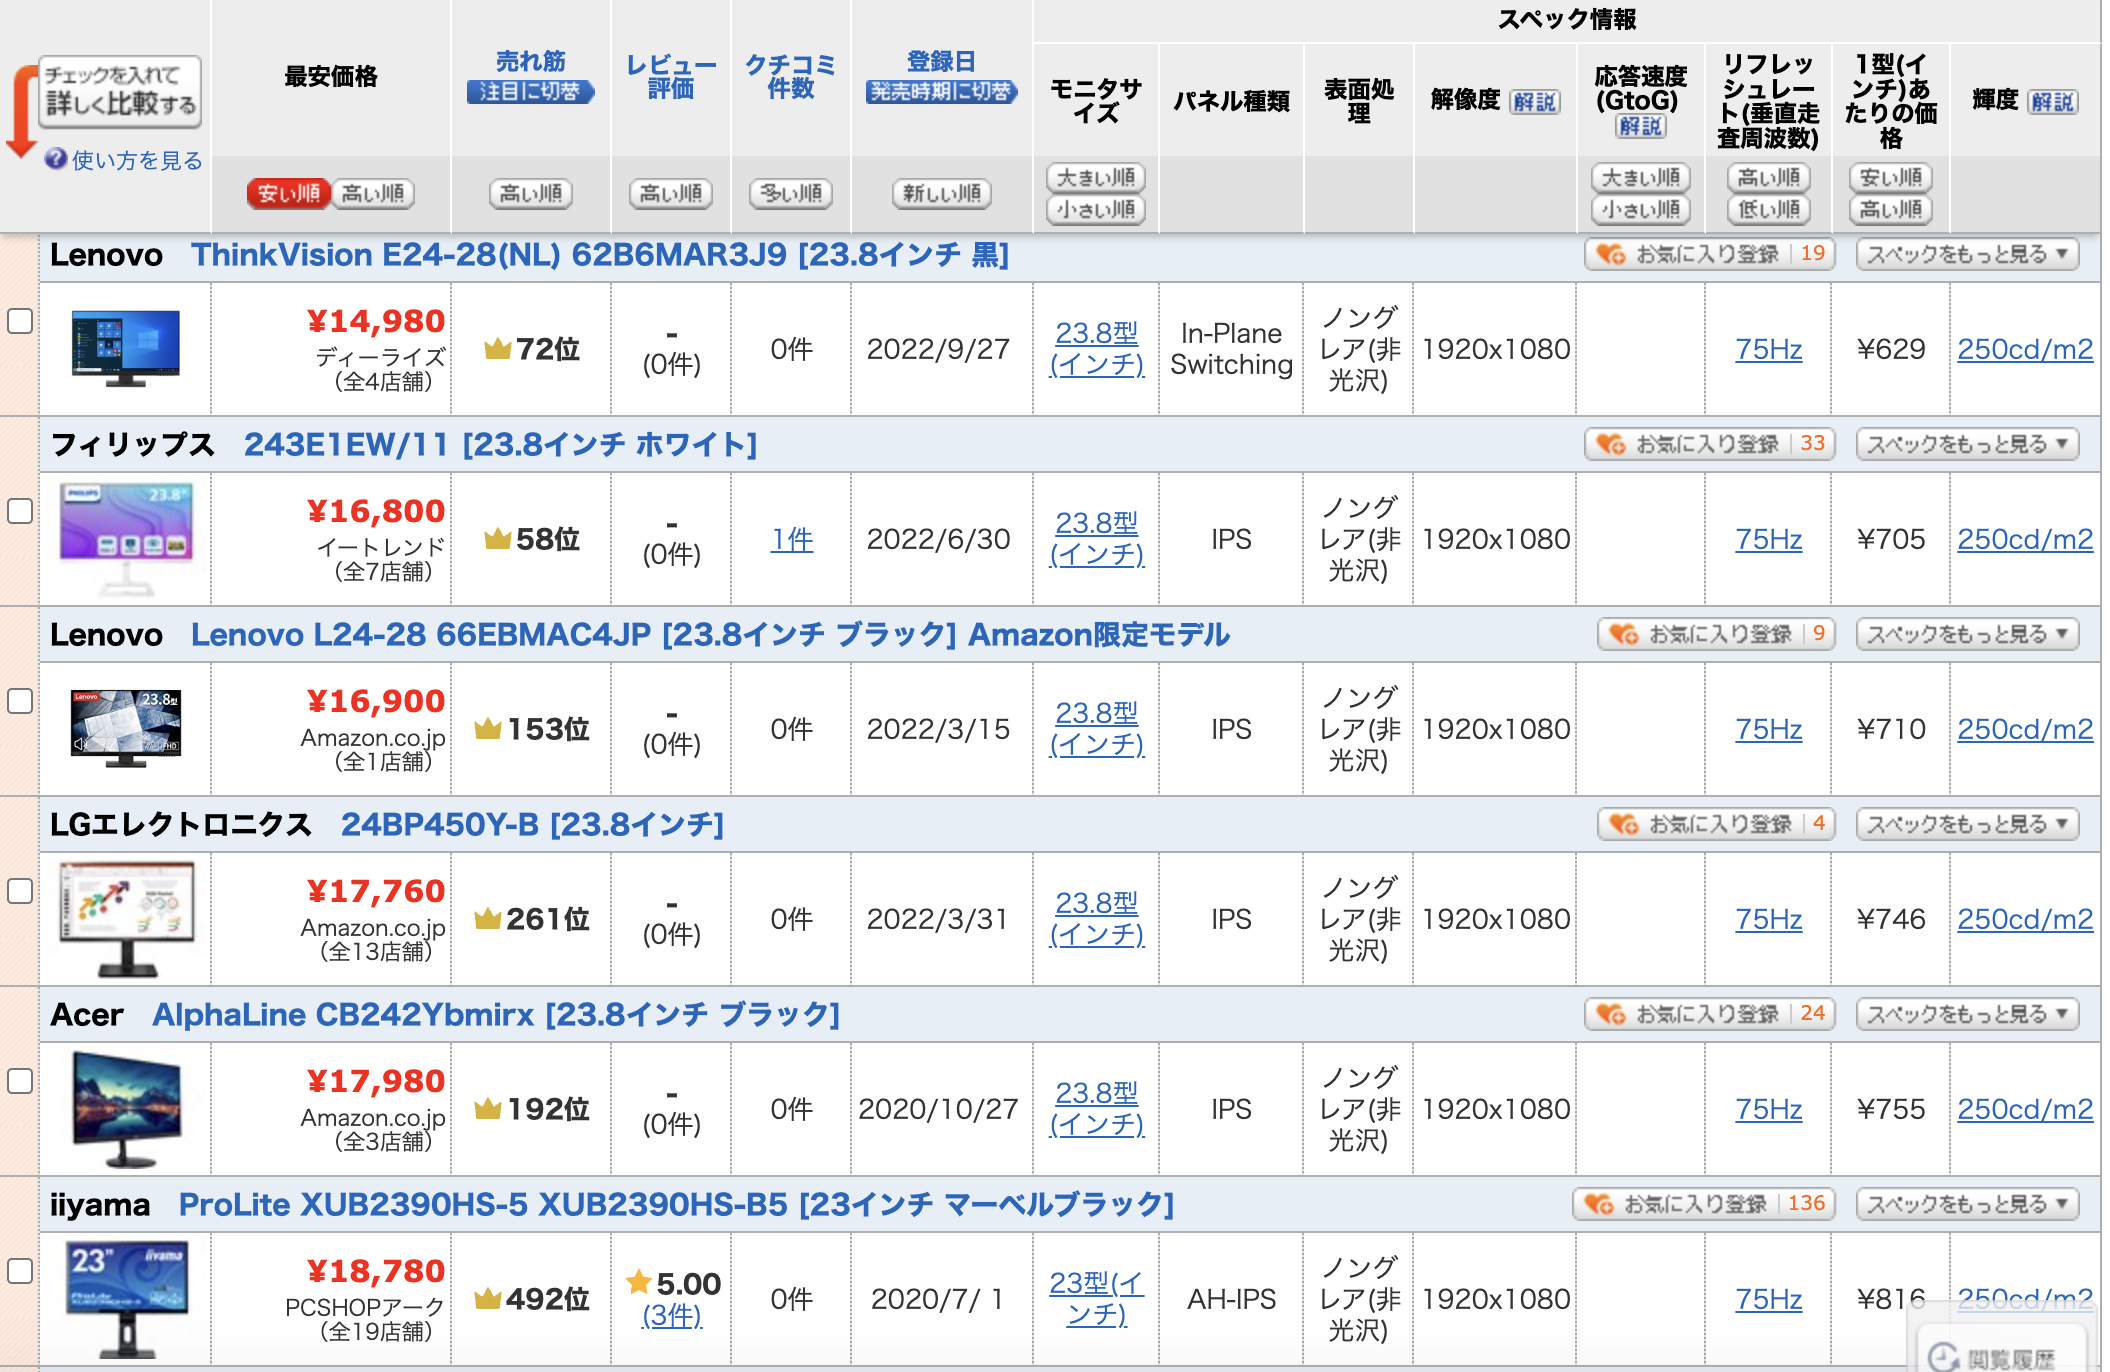Check the Philips 243E1EW/11 comparison checkbox
Screen dimensions: 2110x1372
[x=20, y=511]
